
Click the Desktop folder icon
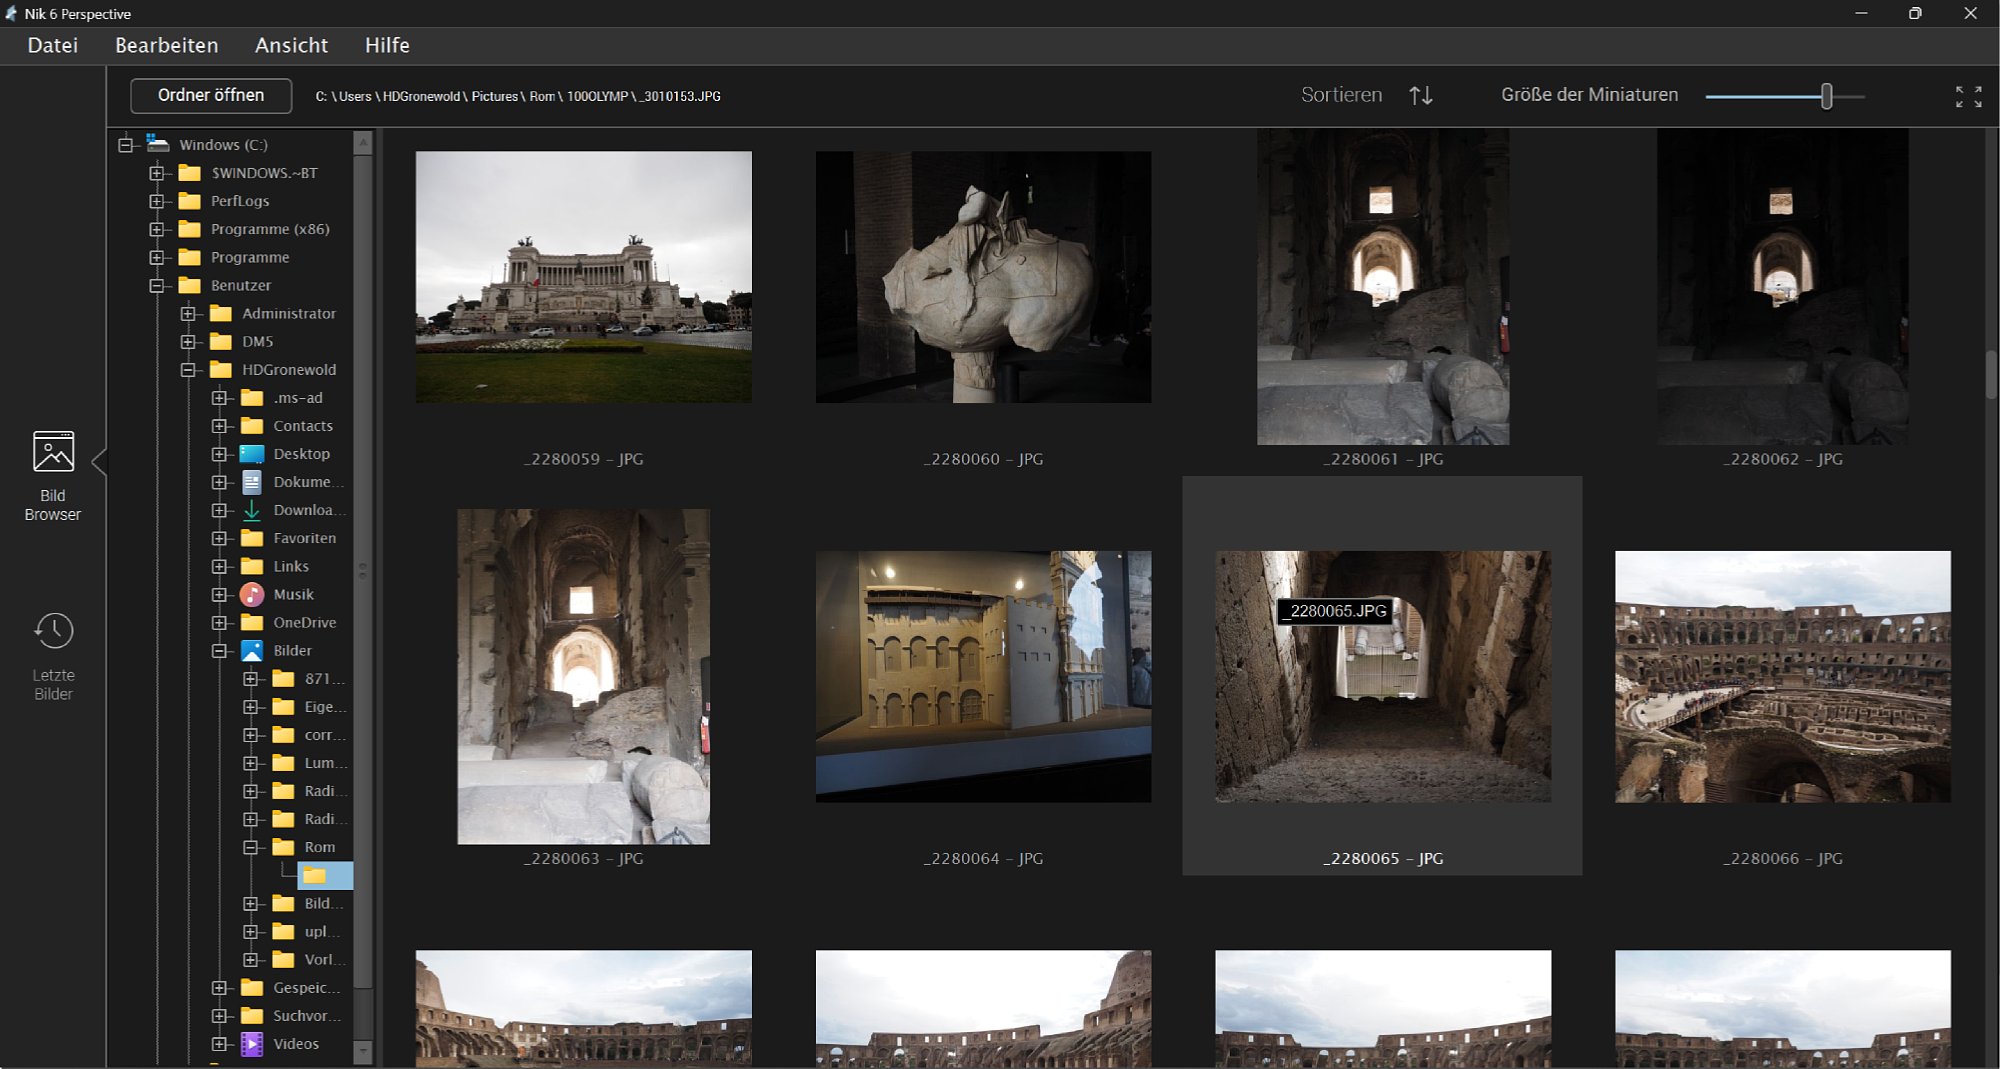(252, 454)
